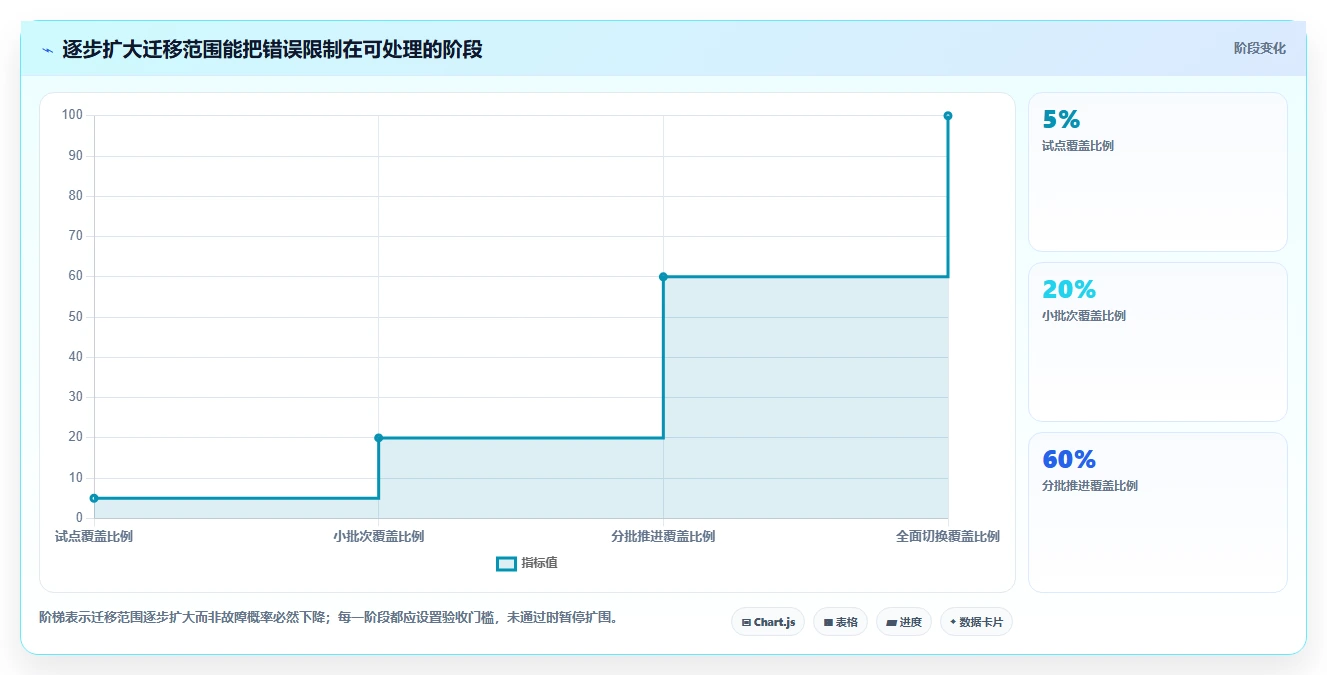Click the data point at value 5
This screenshot has width=1327, height=675.
pos(94,498)
